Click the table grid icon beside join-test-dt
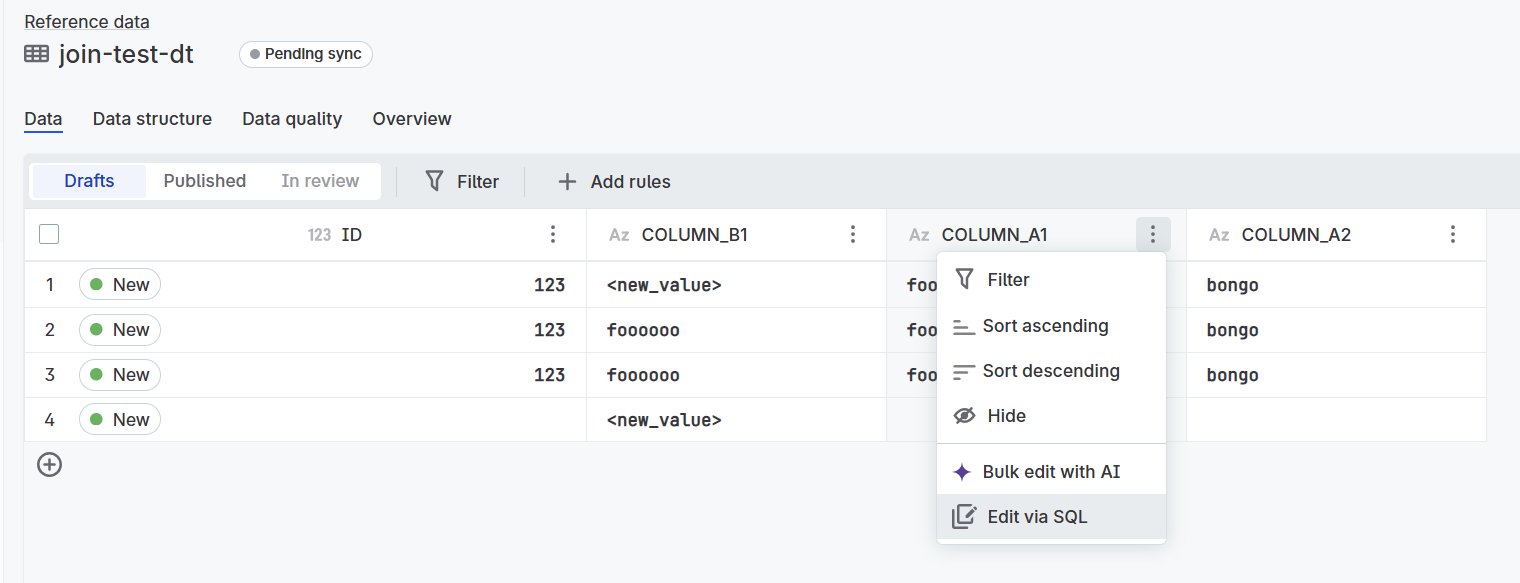This screenshot has height=583, width=1520. click(36, 54)
